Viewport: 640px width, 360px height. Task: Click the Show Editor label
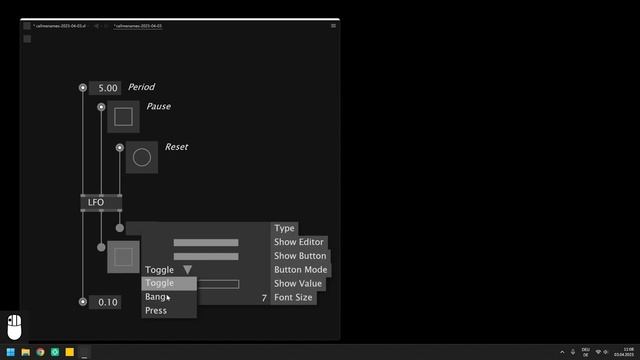pyautogui.click(x=299, y=242)
